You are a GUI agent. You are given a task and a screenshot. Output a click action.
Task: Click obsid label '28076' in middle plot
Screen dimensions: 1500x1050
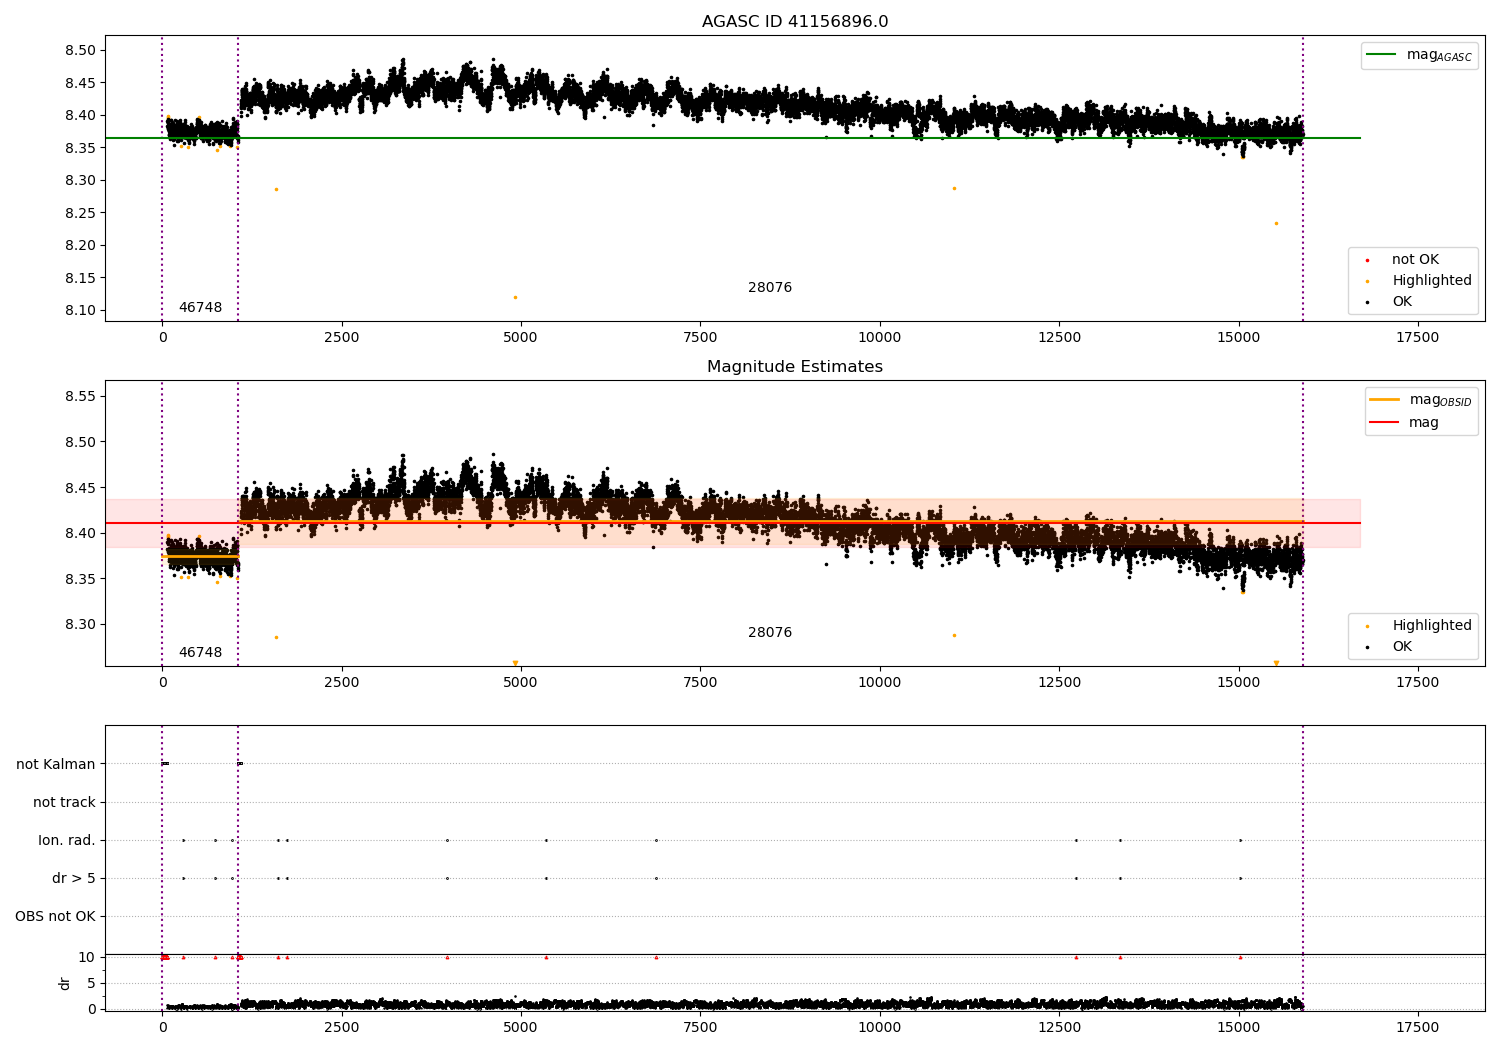[770, 633]
